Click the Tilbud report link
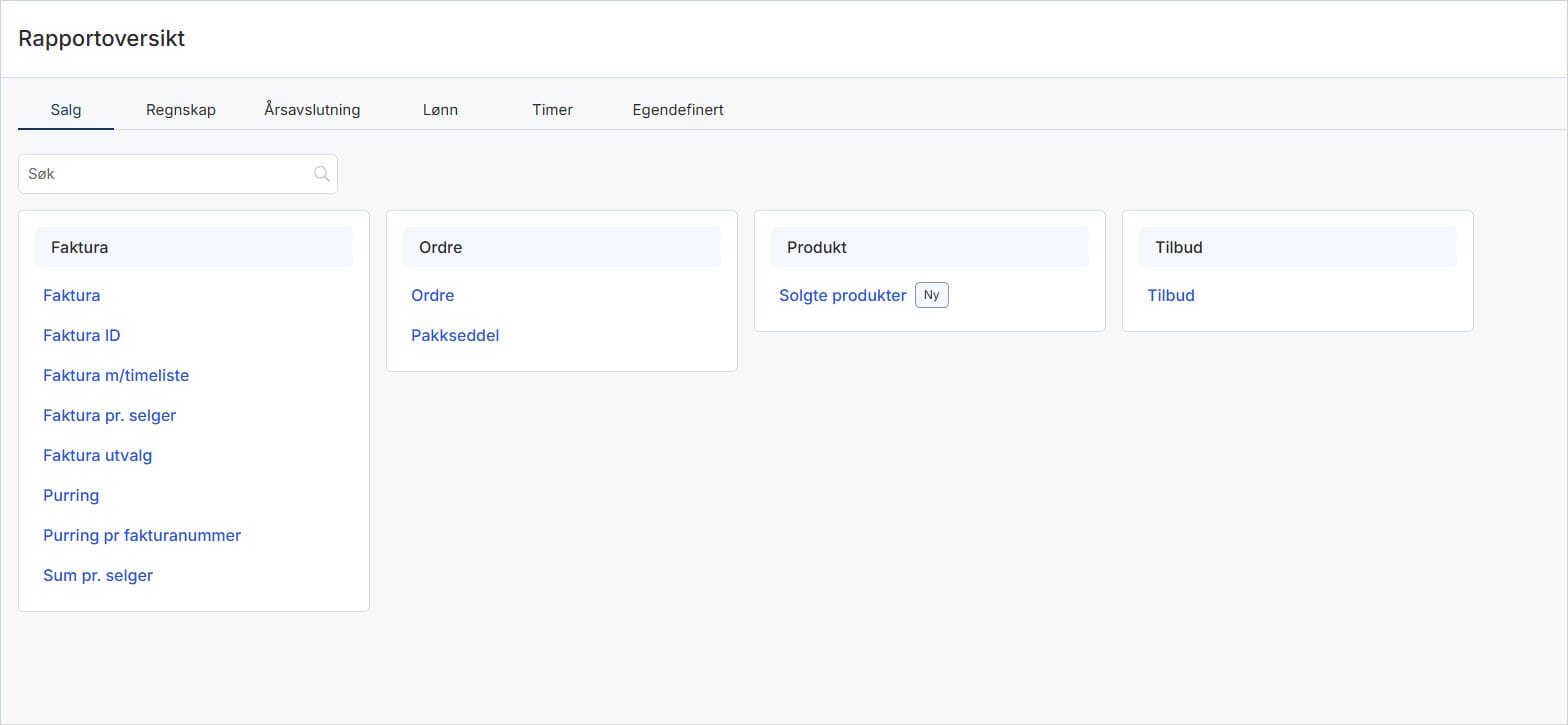This screenshot has width=1568, height=725. [x=1171, y=296]
